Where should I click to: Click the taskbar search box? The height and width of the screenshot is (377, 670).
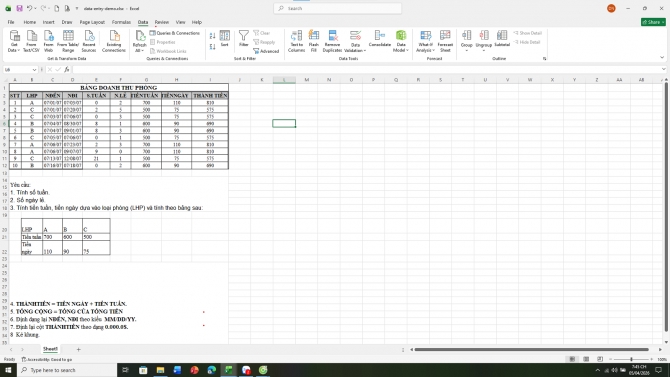pos(67,370)
